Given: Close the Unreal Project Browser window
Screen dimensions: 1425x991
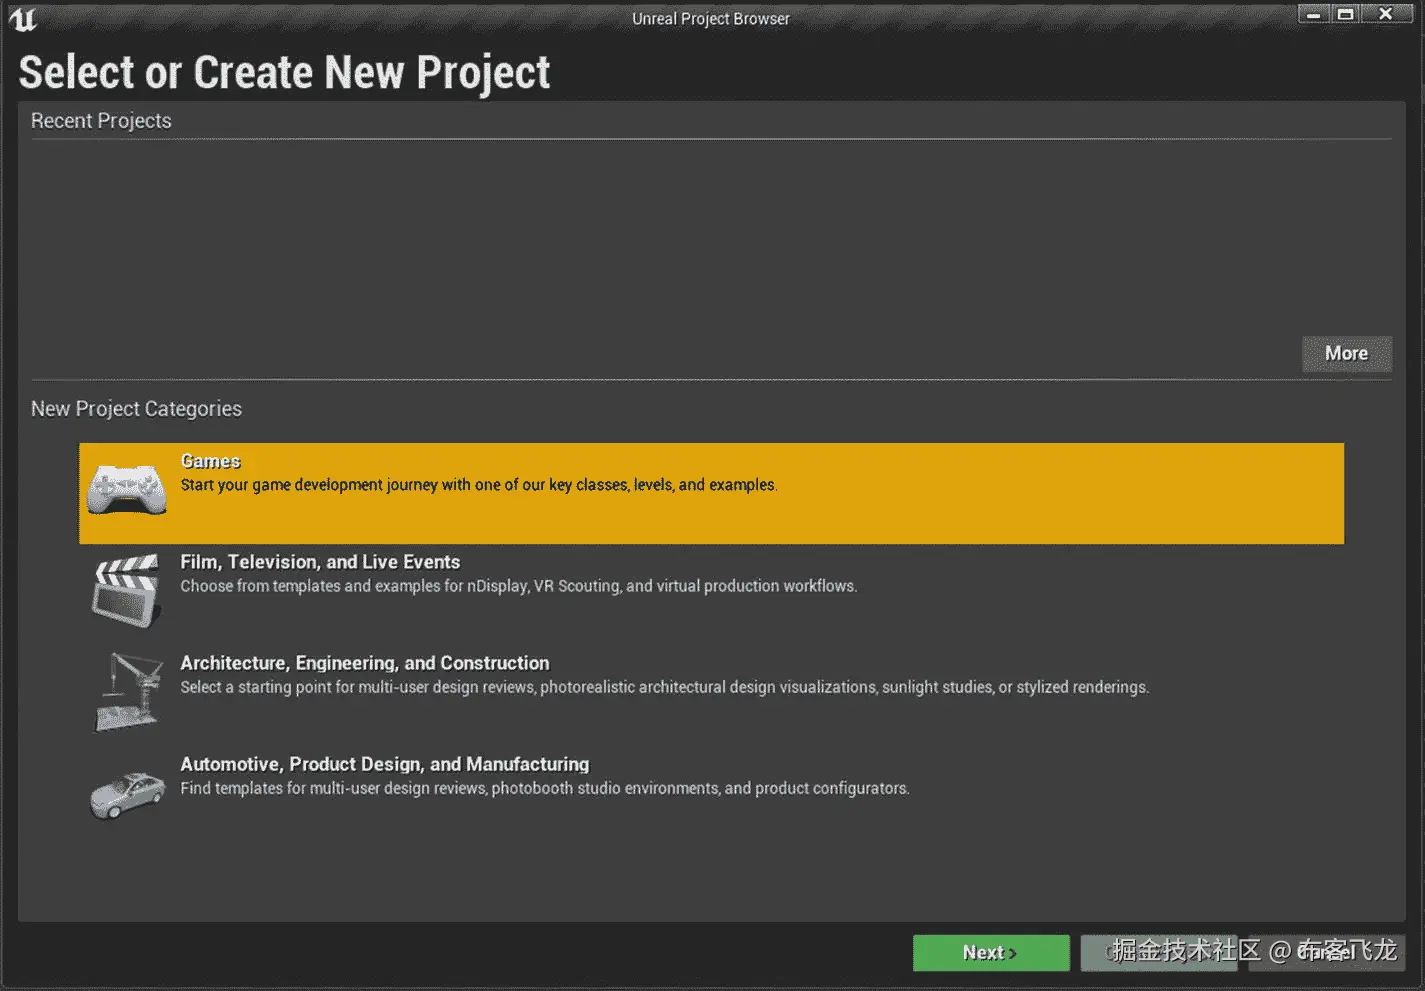Looking at the screenshot, I should pyautogui.click(x=1385, y=14).
